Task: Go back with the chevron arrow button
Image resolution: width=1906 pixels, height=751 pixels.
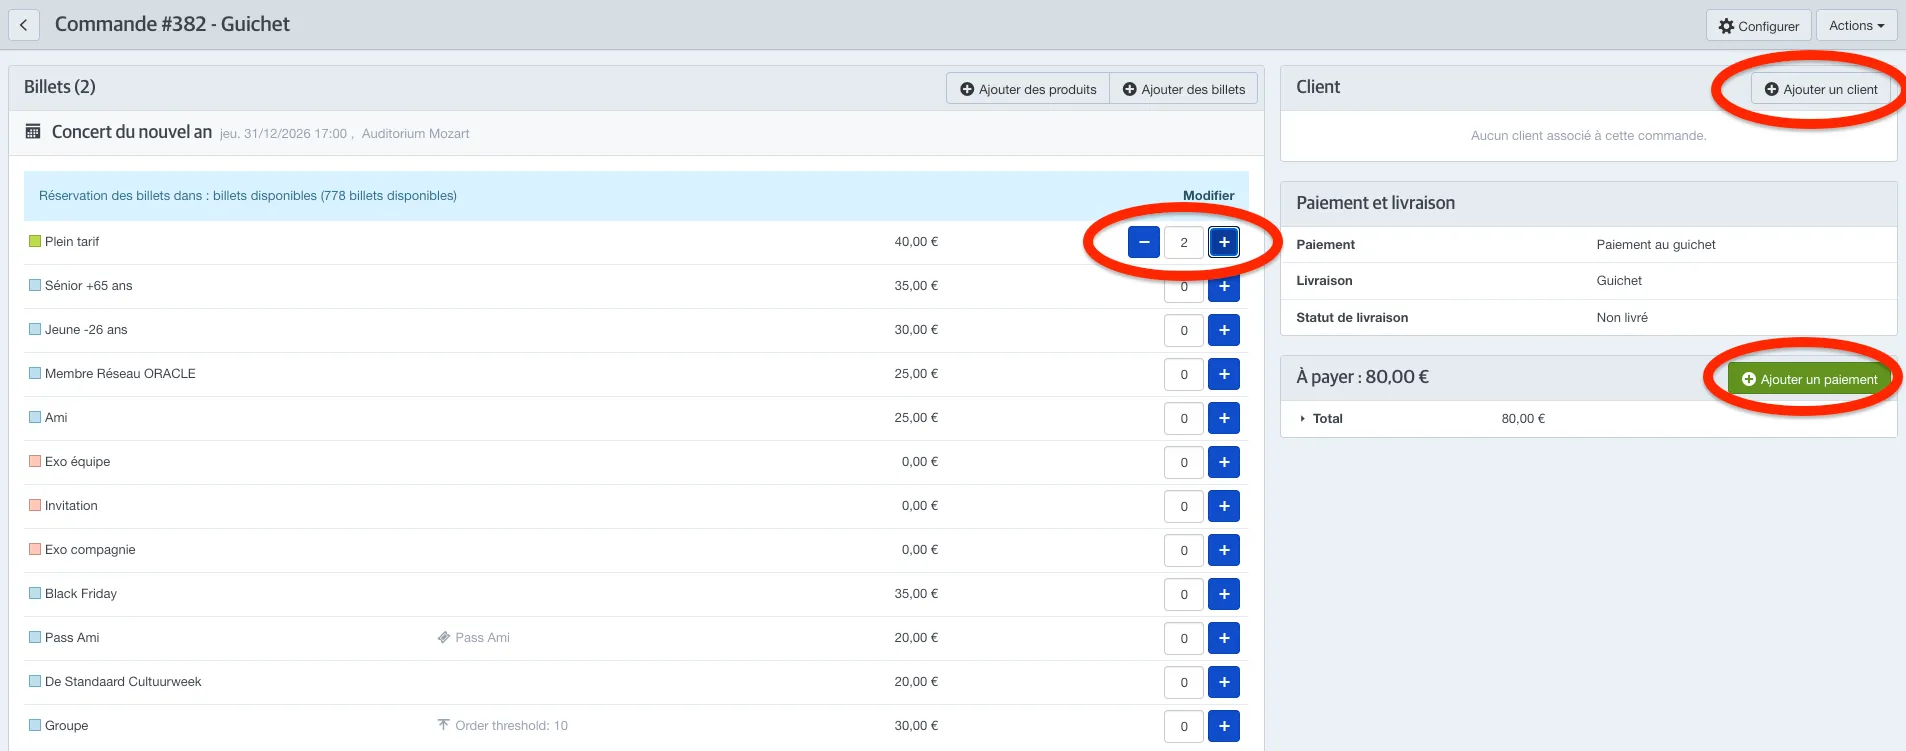Action: click(24, 25)
